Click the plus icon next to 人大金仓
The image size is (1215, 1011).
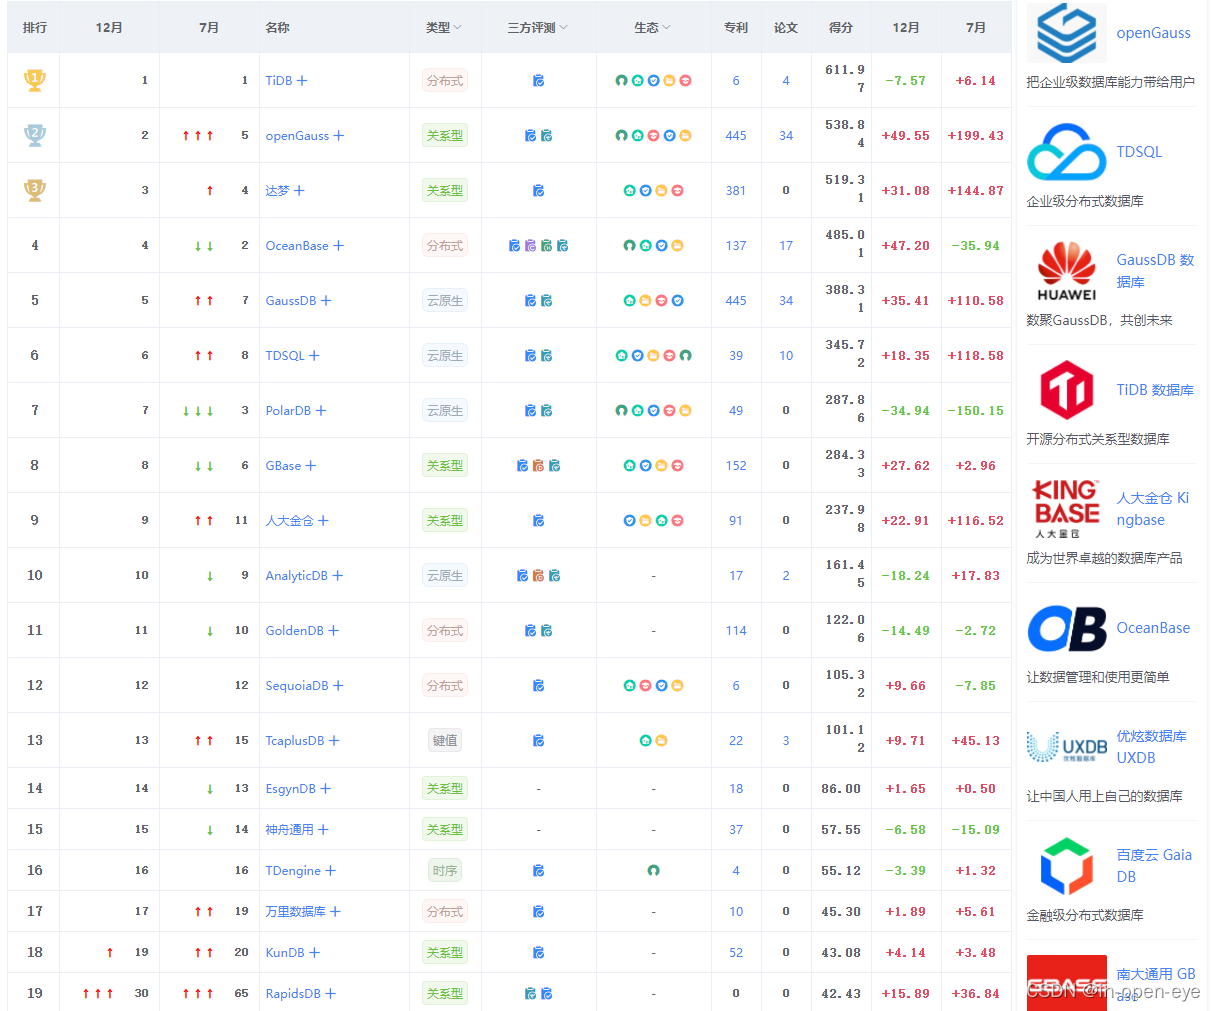click(x=323, y=521)
